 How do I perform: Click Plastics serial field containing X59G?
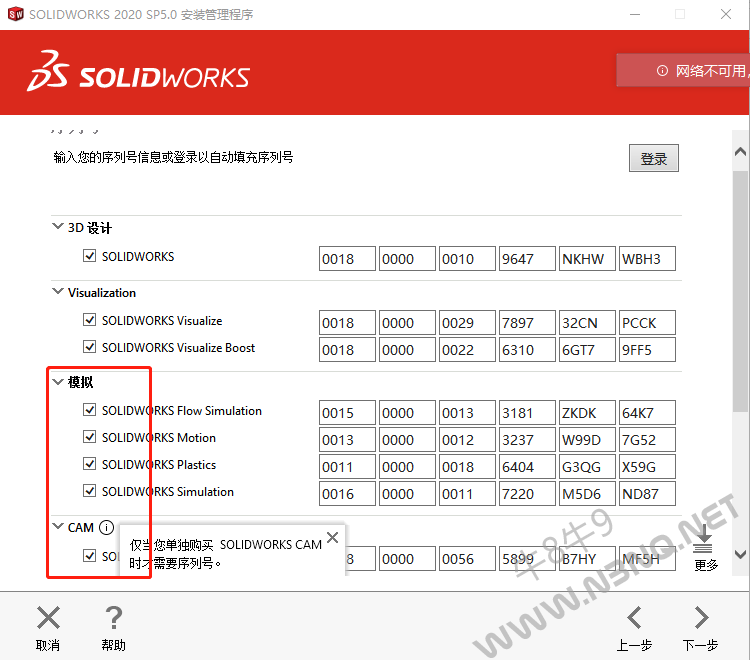tap(647, 467)
